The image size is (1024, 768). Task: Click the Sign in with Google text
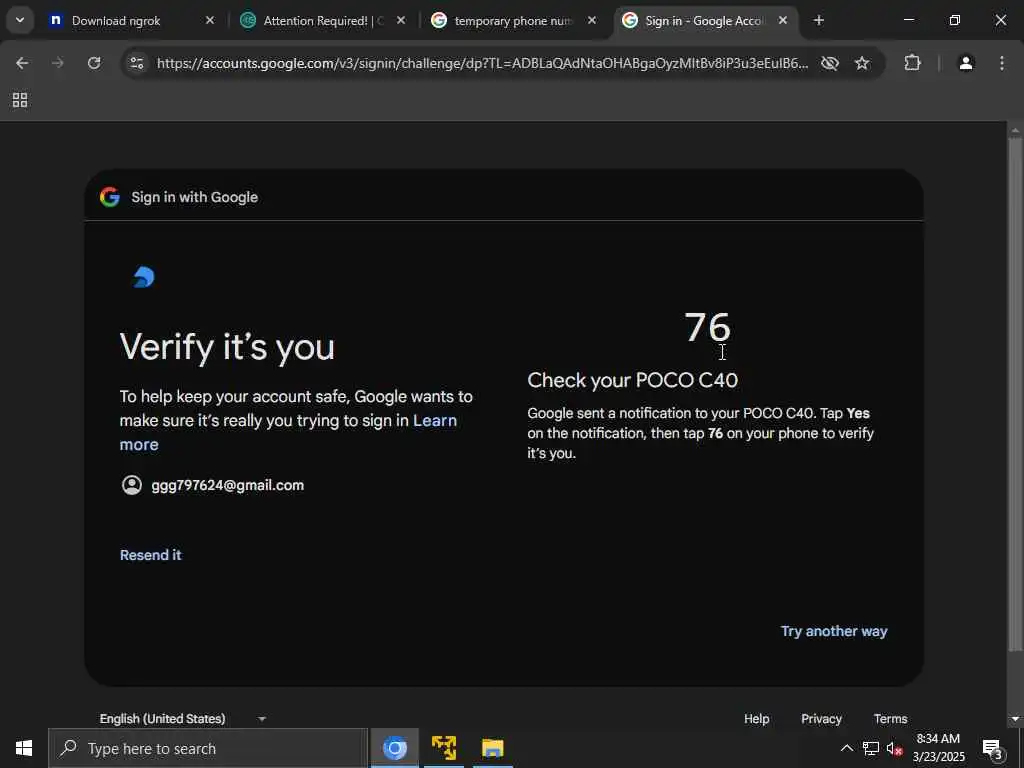(195, 197)
